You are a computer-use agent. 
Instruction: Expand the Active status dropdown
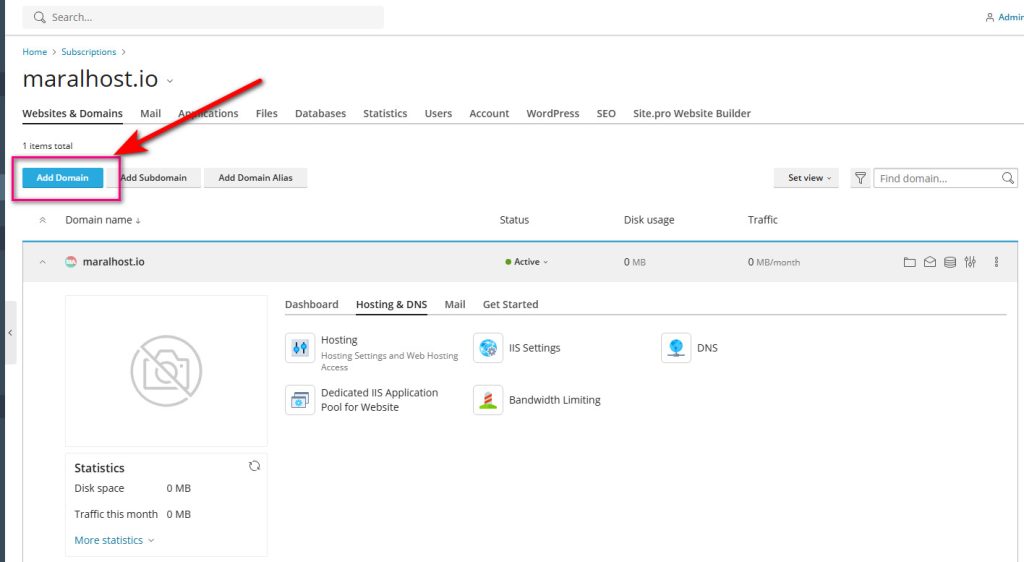(x=528, y=262)
